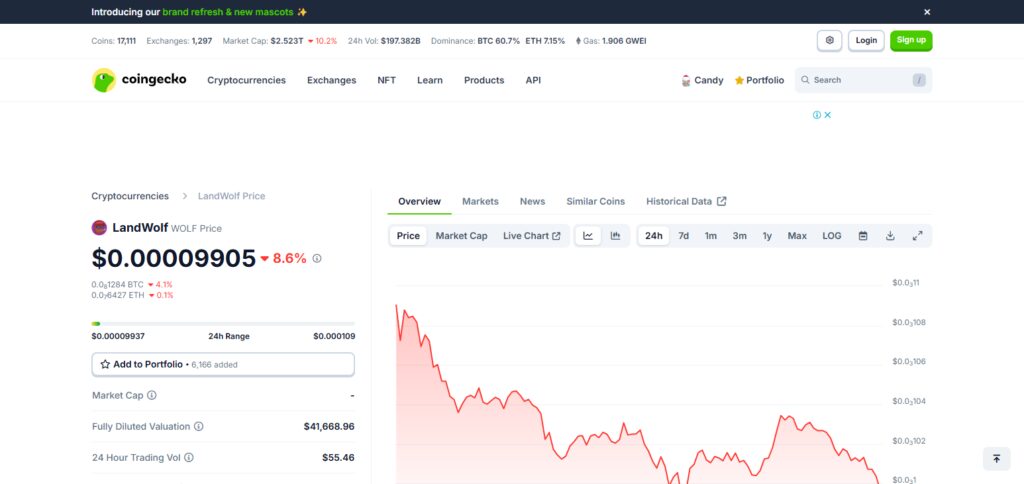1024x484 pixels.
Task: Close the advertisement with the X icon
Action: (x=827, y=115)
